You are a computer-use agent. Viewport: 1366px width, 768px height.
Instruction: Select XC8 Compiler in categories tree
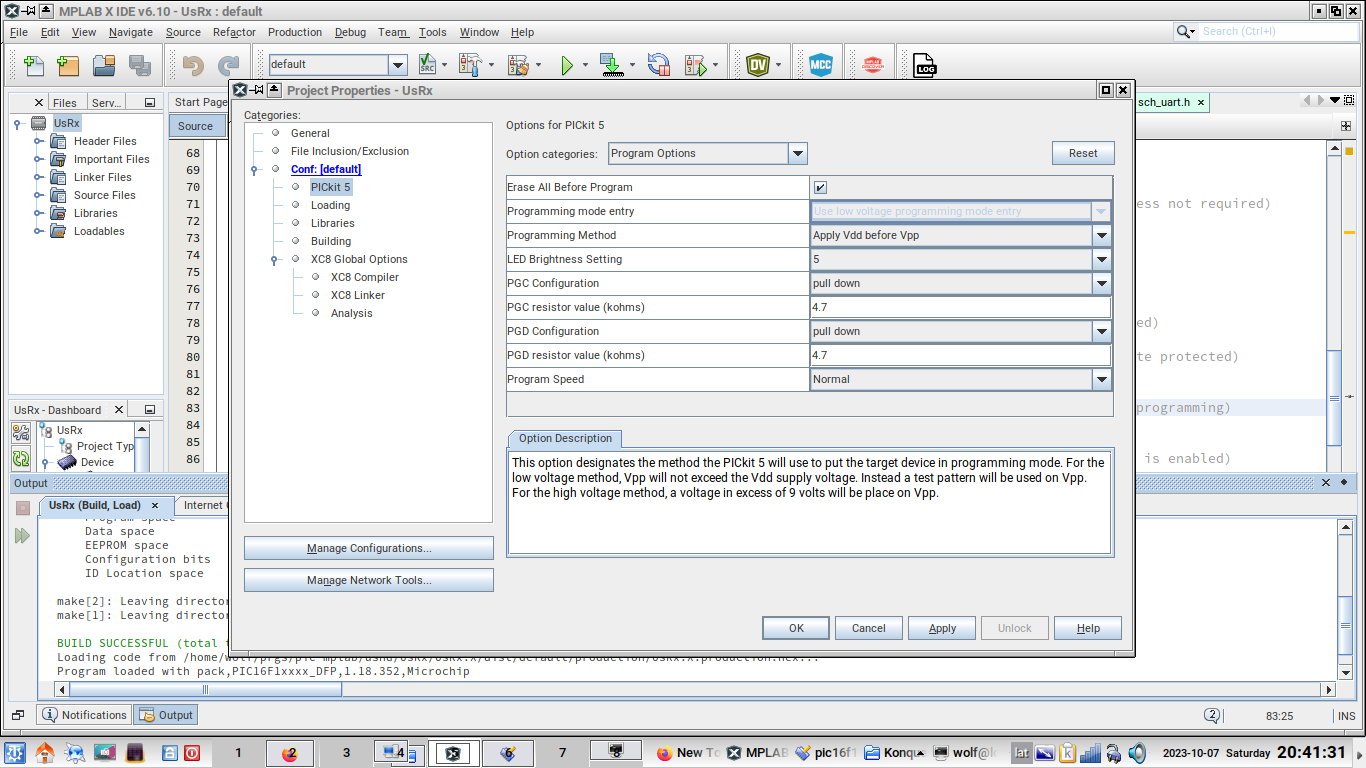(x=364, y=277)
